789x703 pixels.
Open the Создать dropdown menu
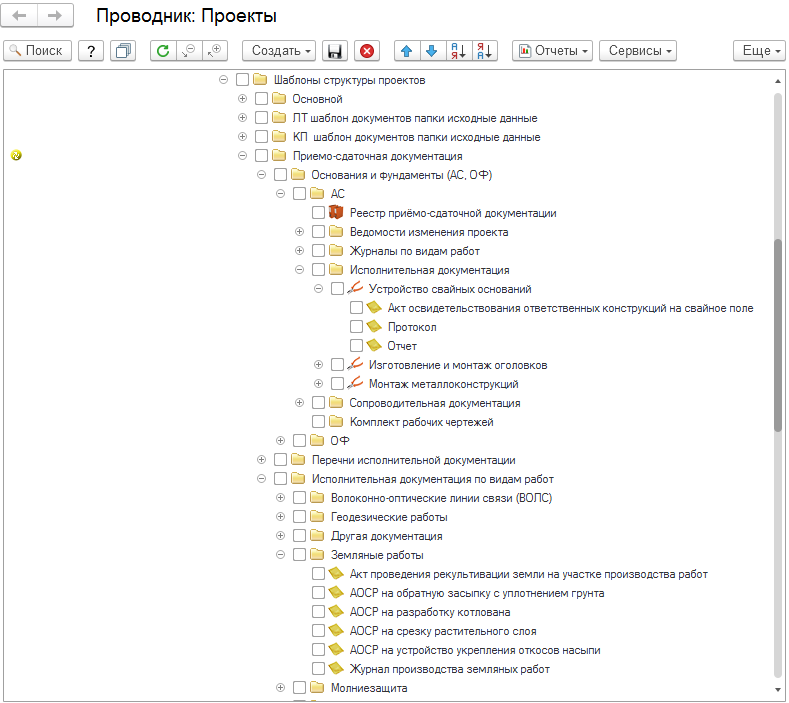279,51
